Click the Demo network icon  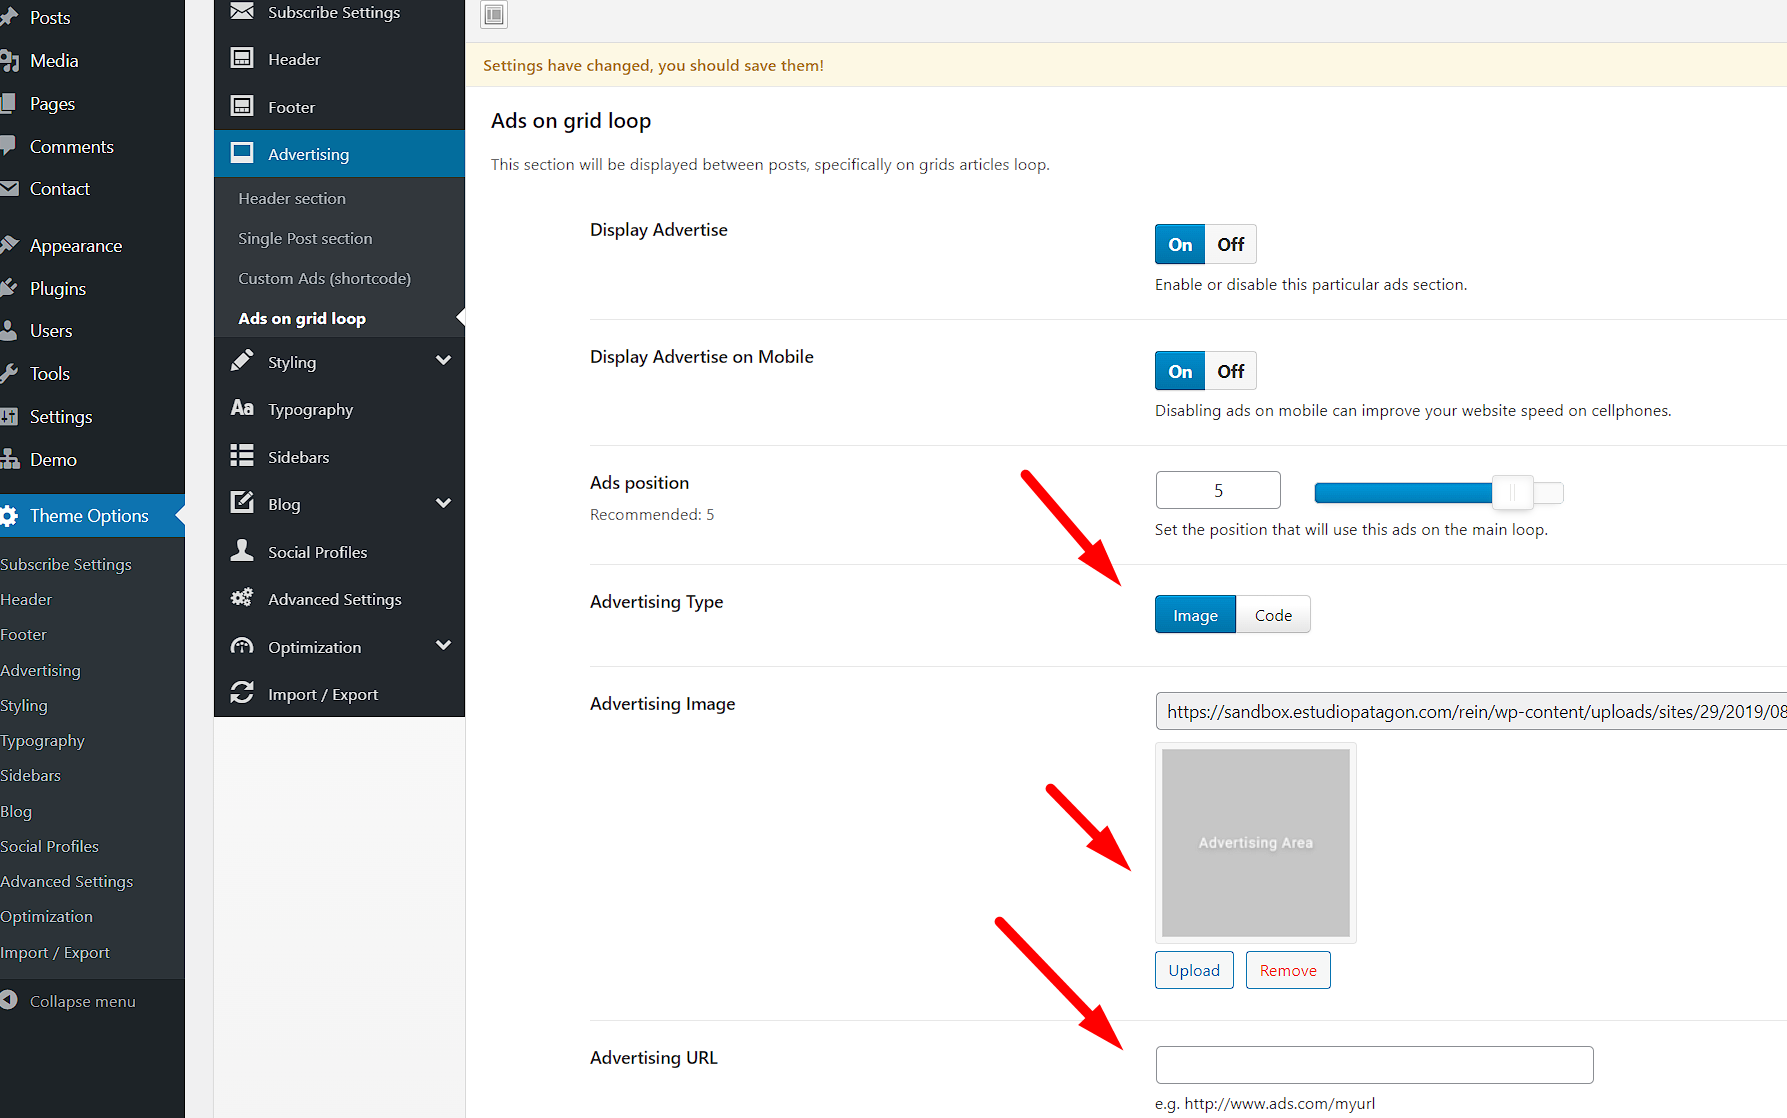[x=9, y=459]
